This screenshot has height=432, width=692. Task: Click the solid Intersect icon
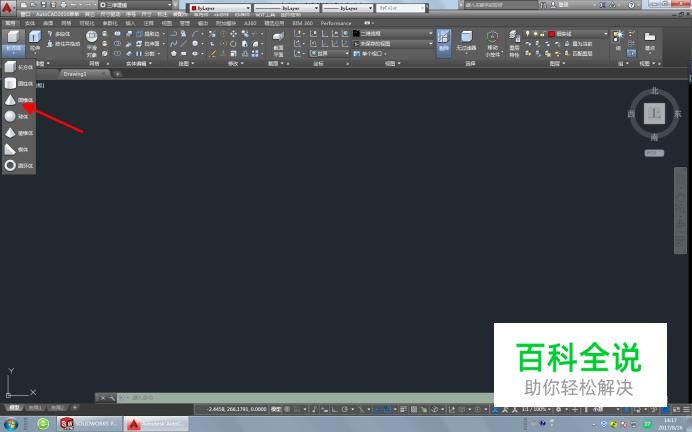tap(117, 53)
